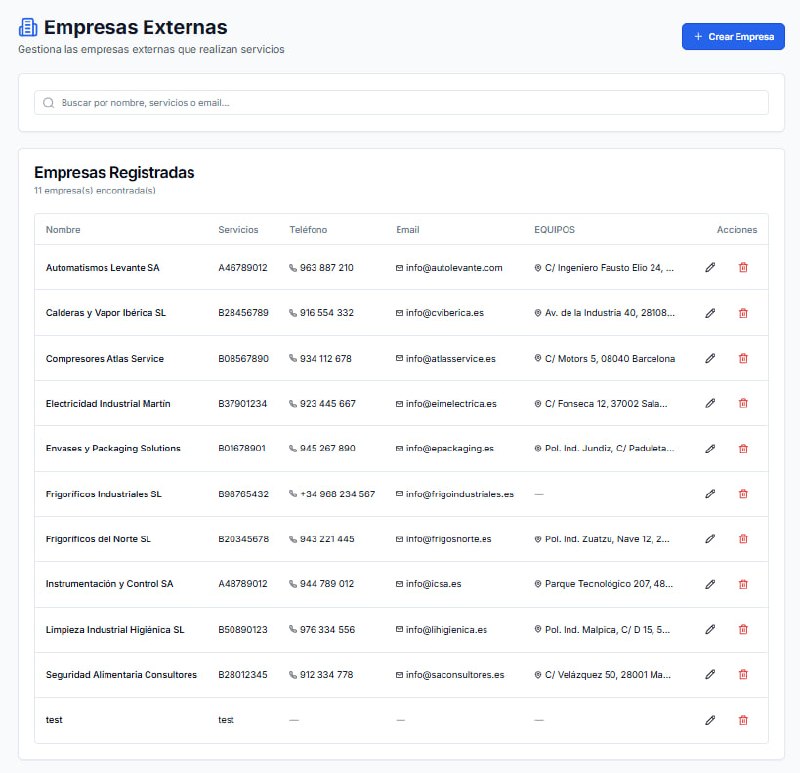Delete Calderas y Vapor Ibérica SL entry
The height and width of the screenshot is (773, 800).
(x=743, y=313)
